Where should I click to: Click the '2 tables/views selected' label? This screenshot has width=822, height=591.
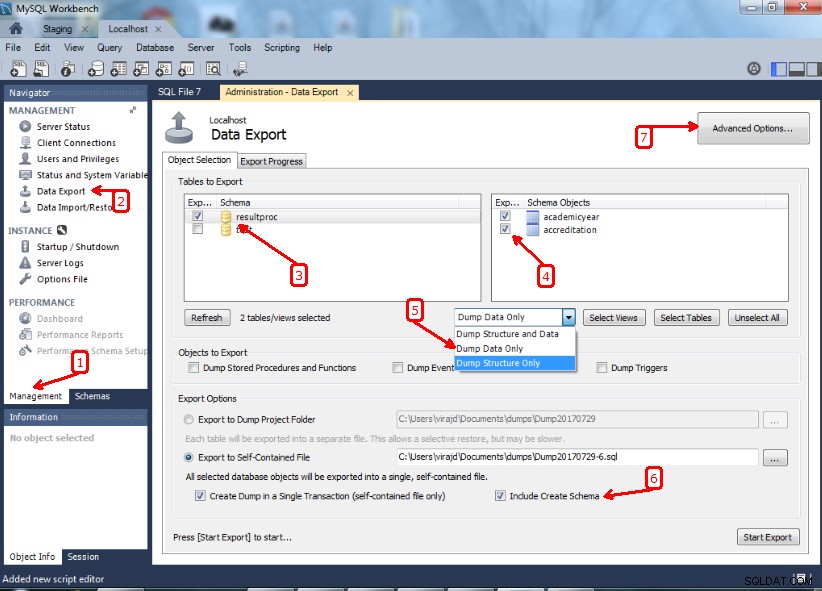click(x=285, y=318)
